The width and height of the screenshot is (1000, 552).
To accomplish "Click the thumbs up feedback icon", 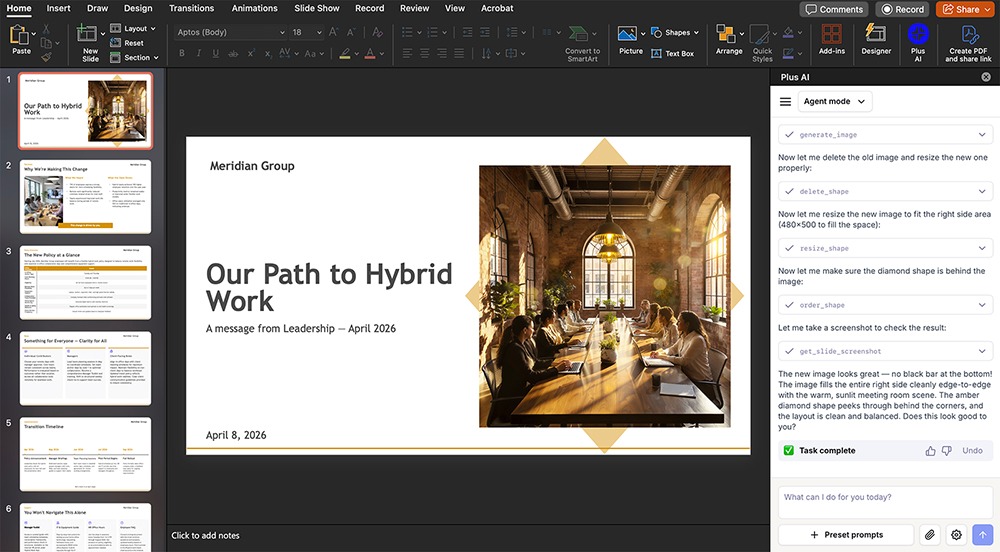I will [931, 451].
